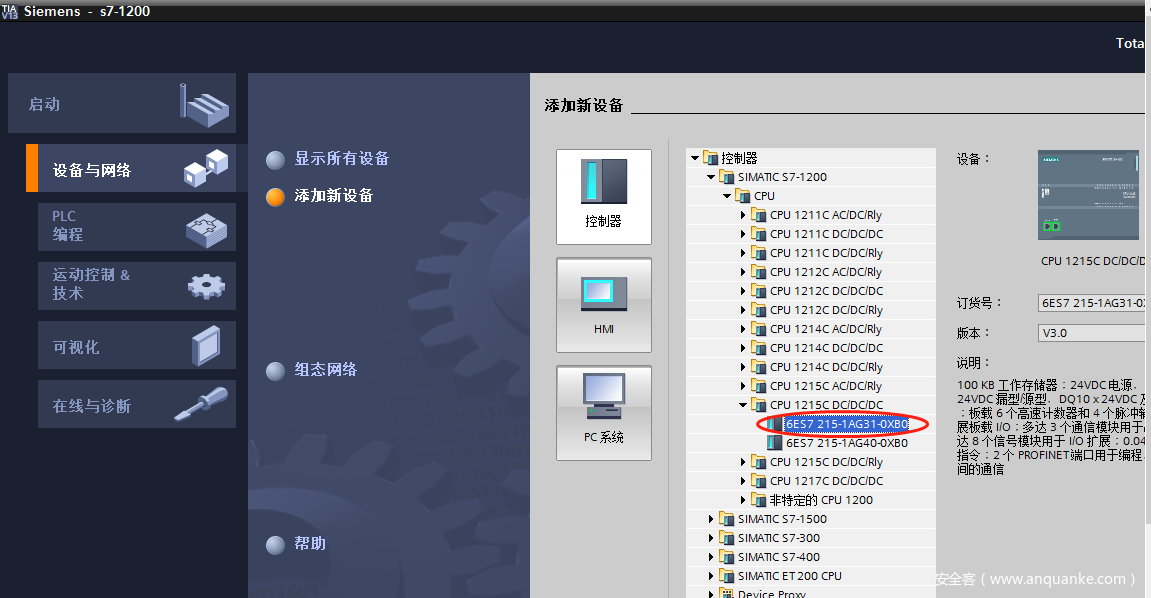Screen dimensions: 1151x598
Task: Select CPU 1214C DC/DC/DC label
Action: [827, 348]
